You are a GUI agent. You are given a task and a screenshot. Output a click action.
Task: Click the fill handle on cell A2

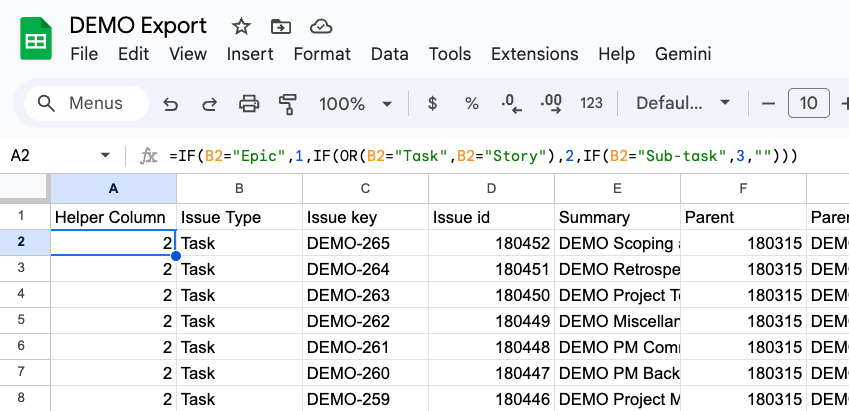coord(176,256)
